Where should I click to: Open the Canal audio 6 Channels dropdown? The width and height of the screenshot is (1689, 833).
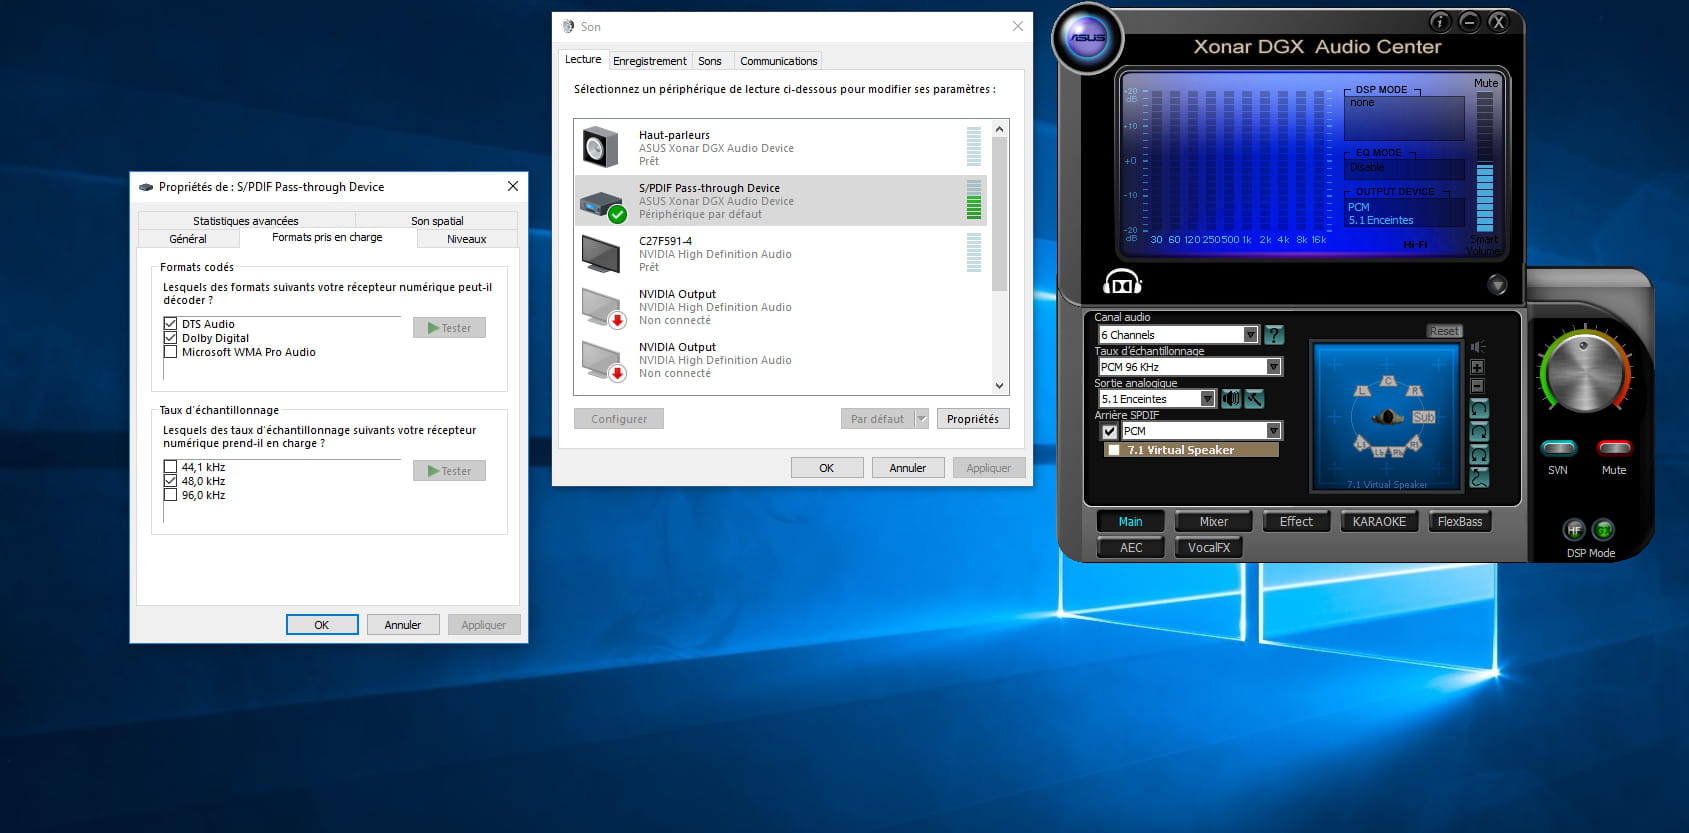coord(1178,335)
